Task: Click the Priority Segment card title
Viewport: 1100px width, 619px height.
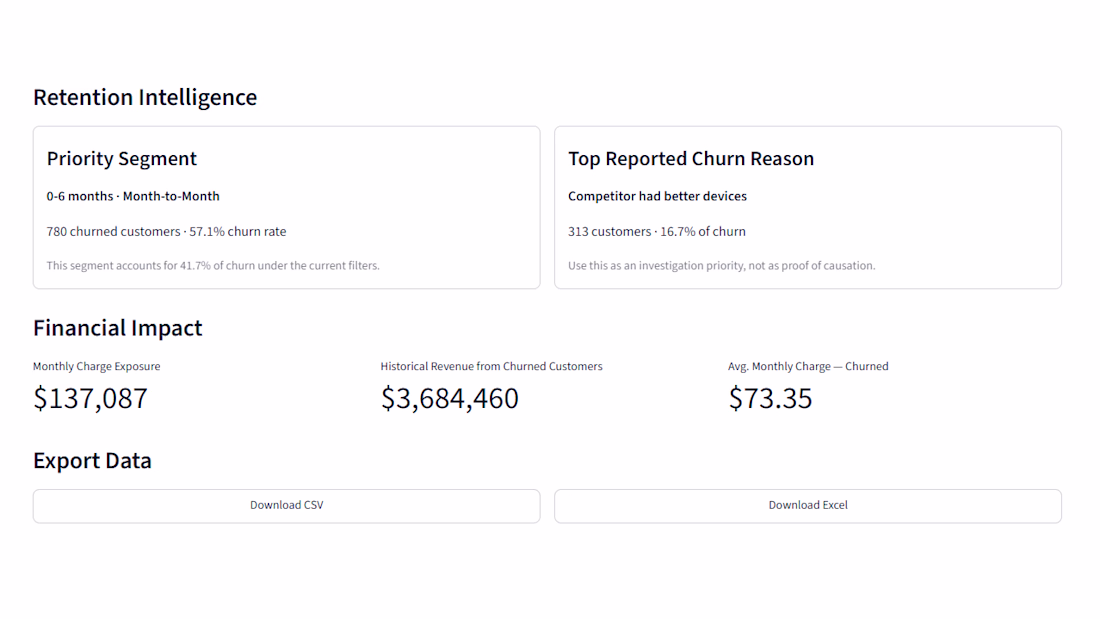Action: click(121, 159)
